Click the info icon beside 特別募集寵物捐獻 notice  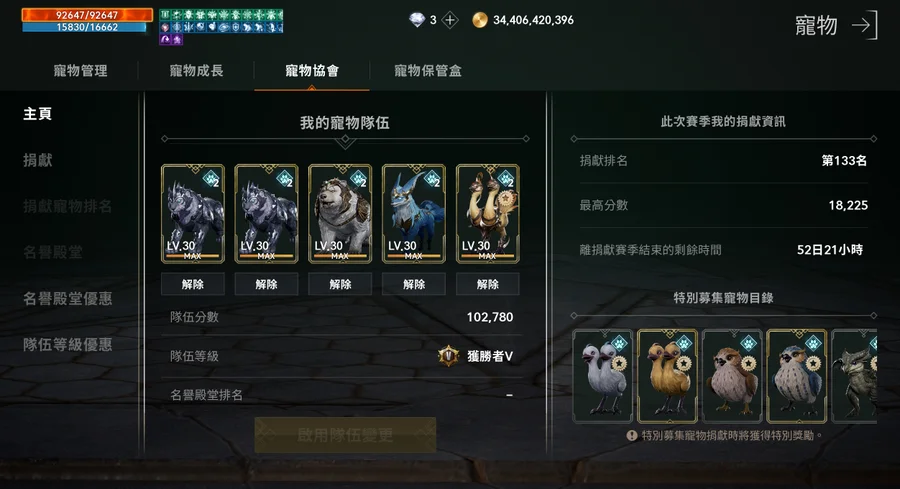tap(632, 436)
